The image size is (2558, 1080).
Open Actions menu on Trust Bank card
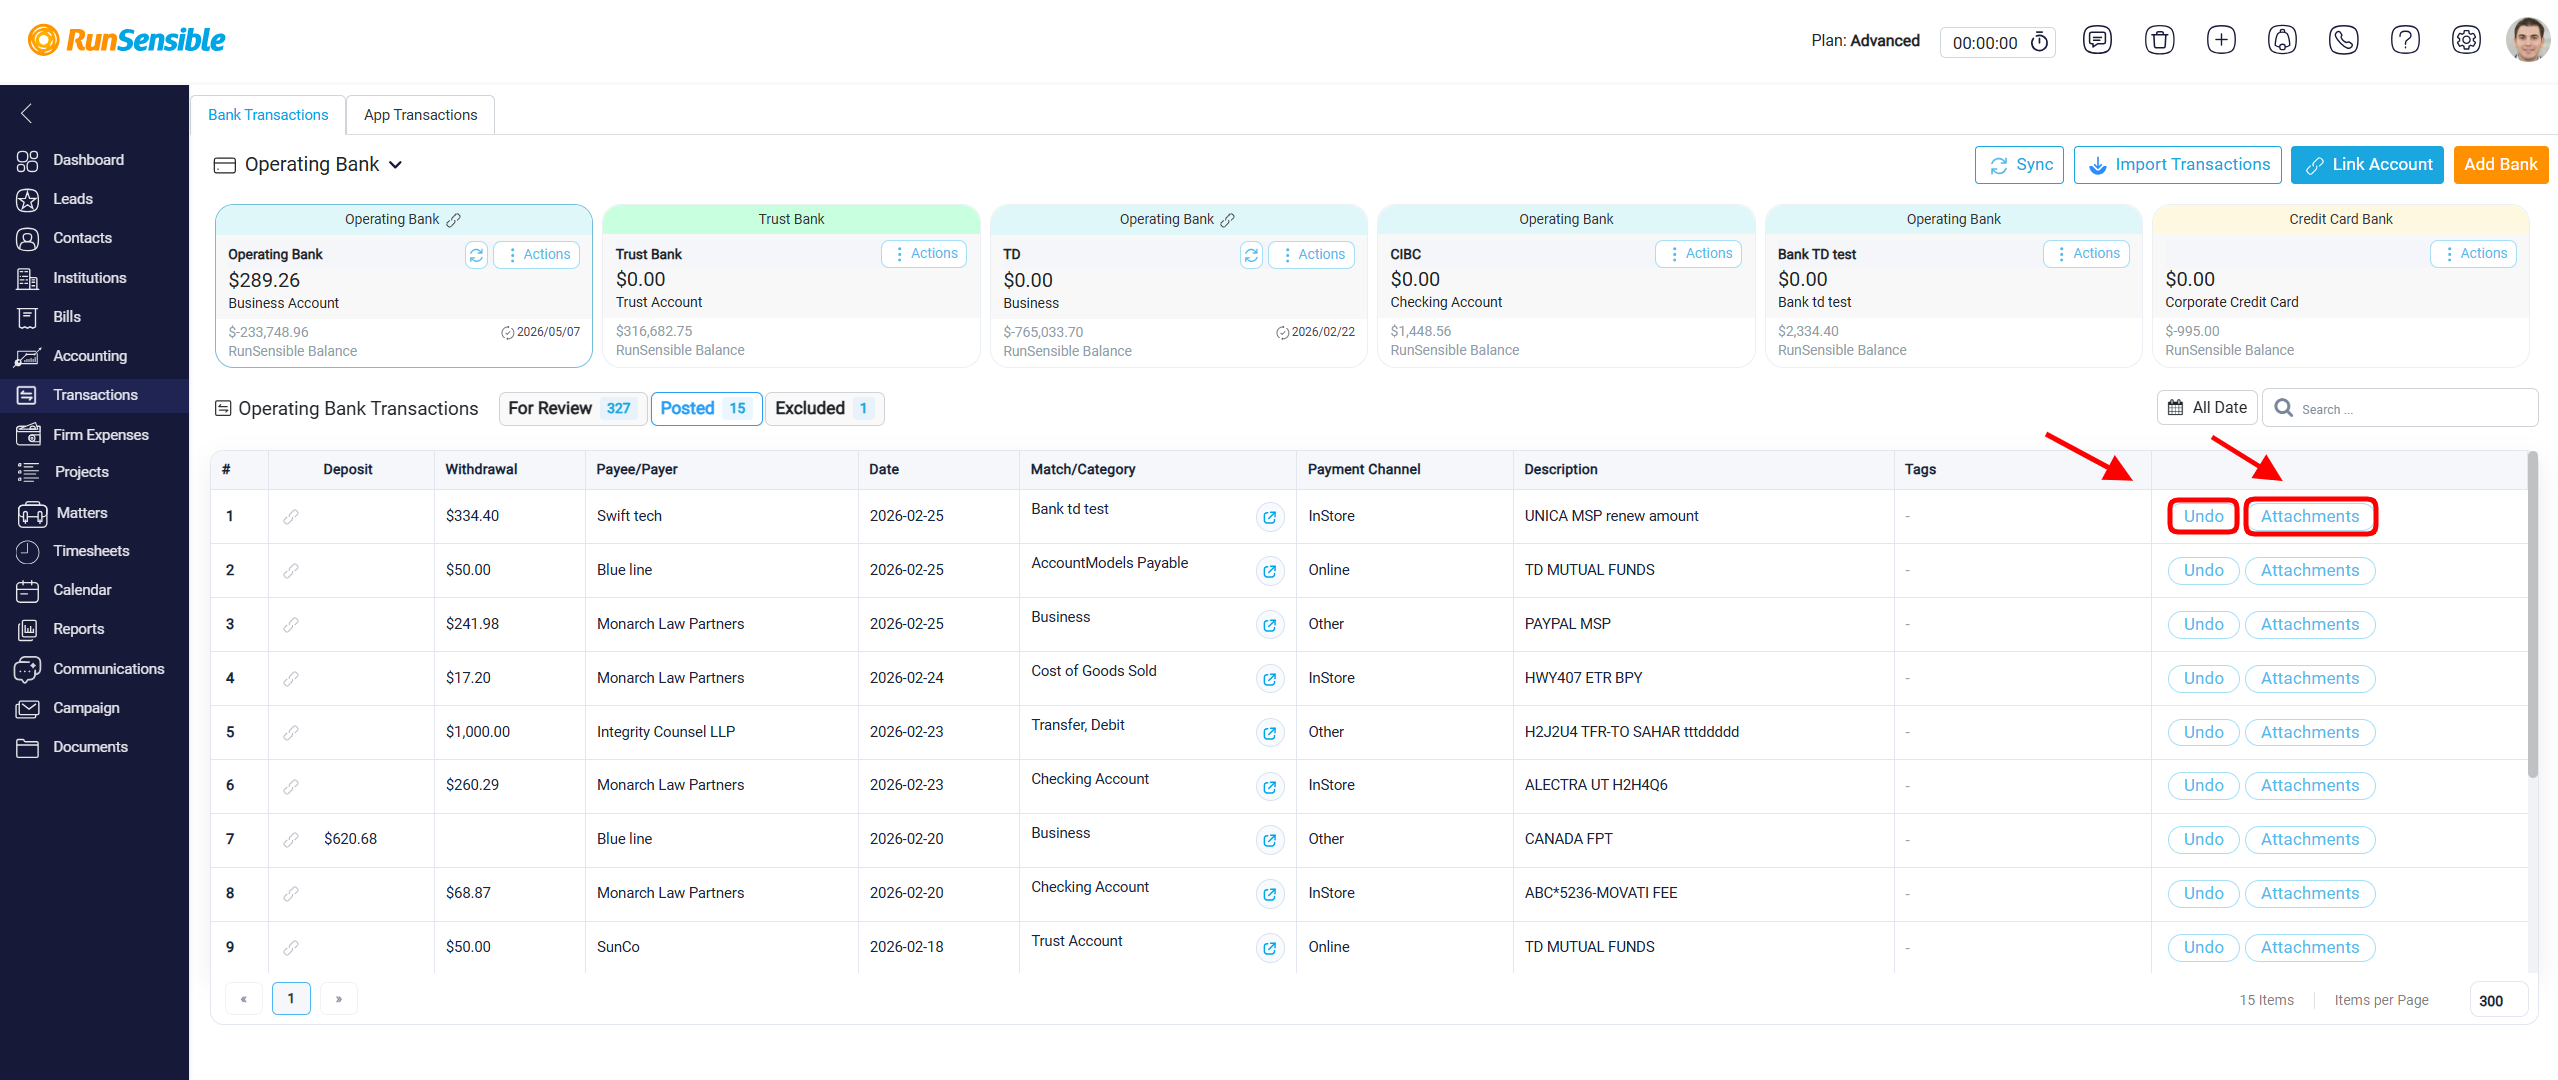[x=924, y=254]
